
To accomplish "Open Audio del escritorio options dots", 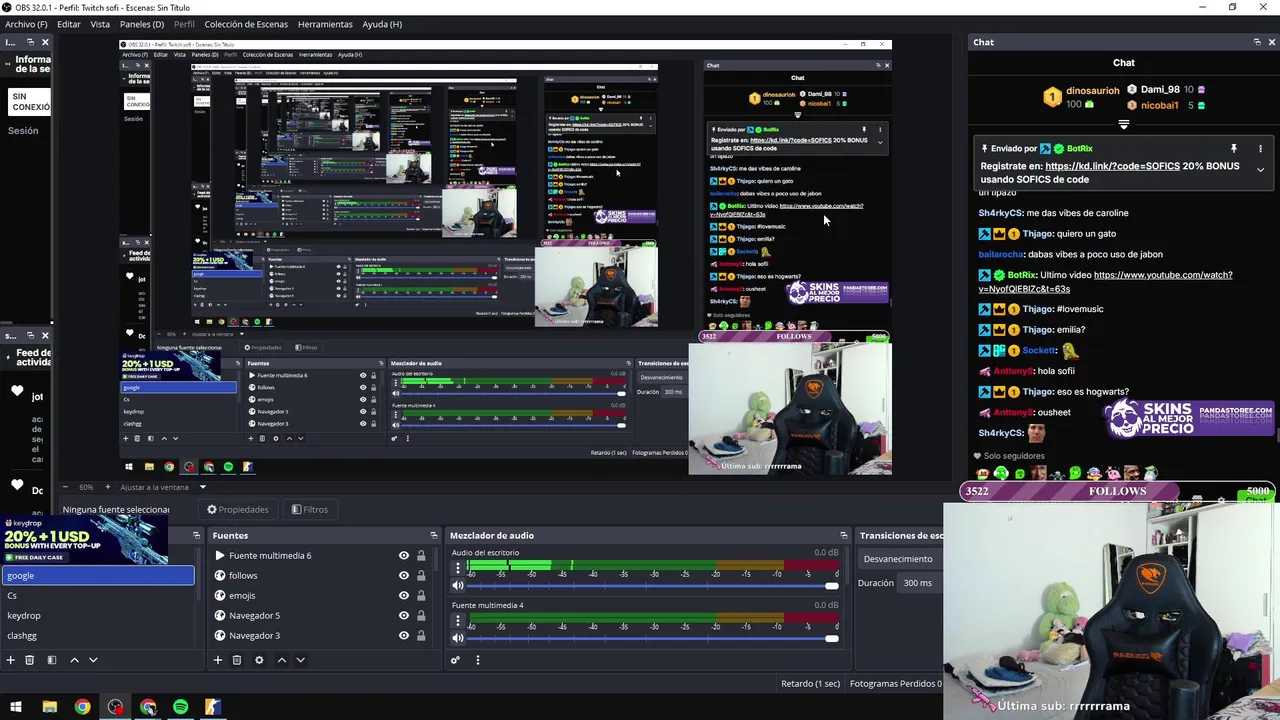I will [x=458, y=568].
